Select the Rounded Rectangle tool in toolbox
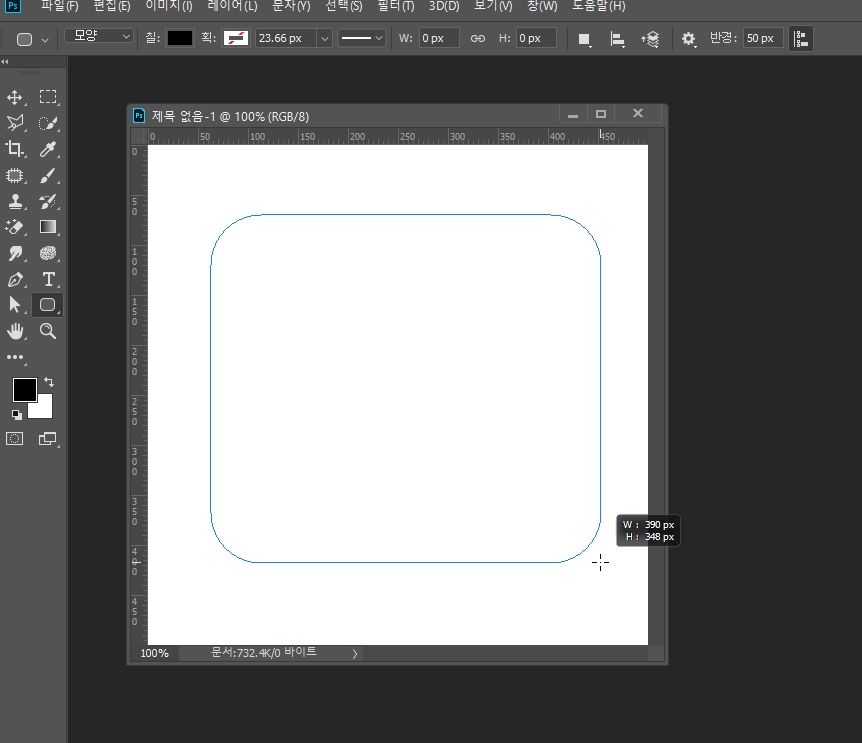862x743 pixels. point(48,305)
